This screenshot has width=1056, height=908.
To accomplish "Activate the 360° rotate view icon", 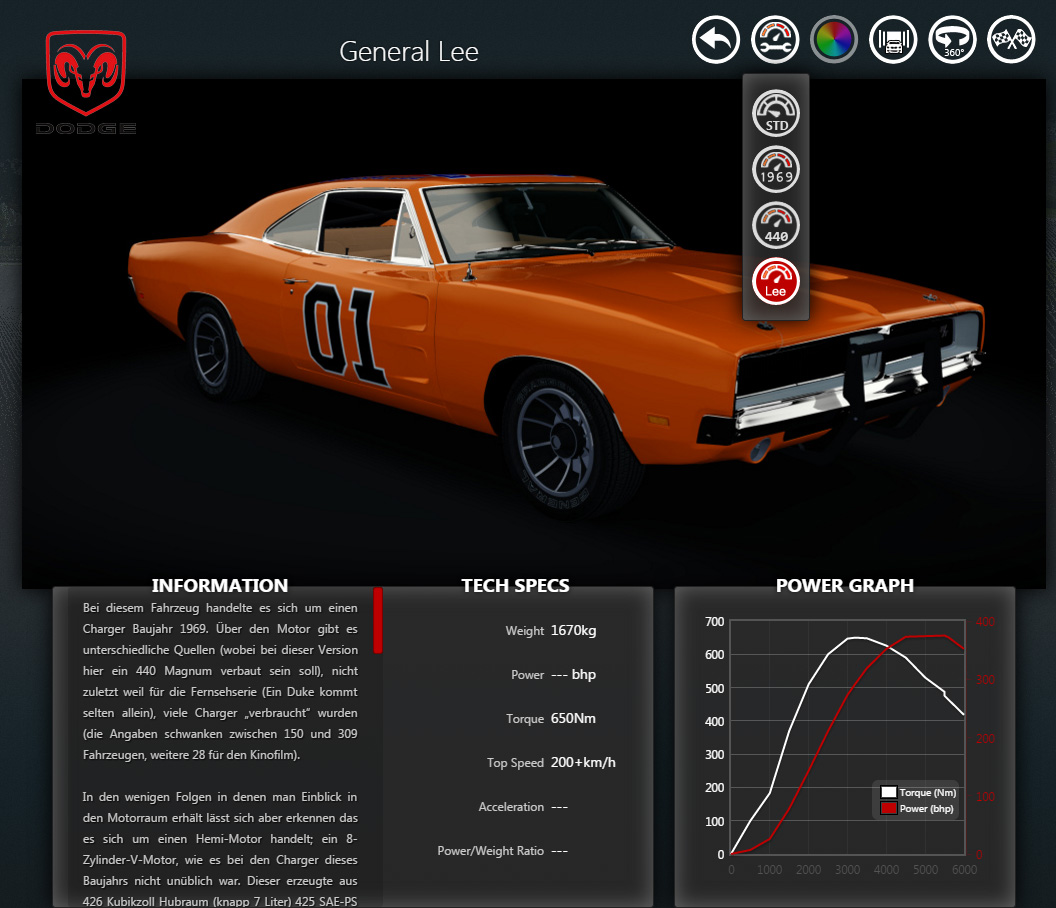I will click(x=952, y=40).
